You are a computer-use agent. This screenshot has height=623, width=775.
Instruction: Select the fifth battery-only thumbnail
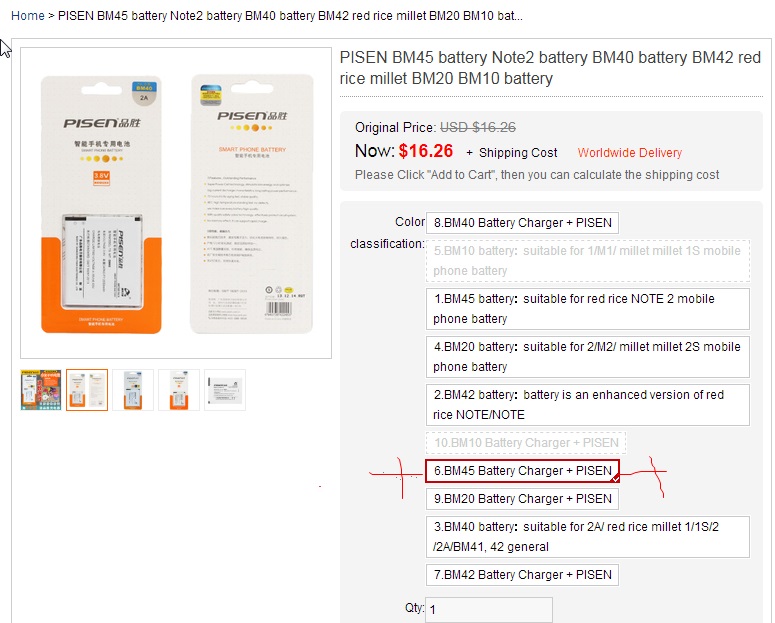coord(225,390)
